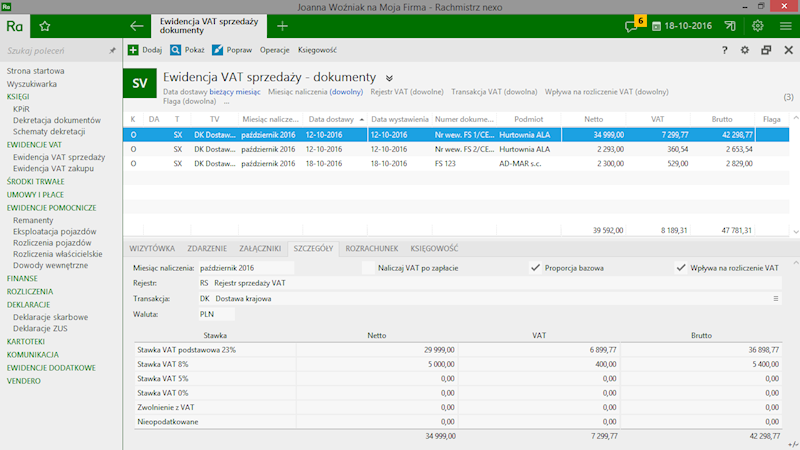Open module settings gear icon in toolbar

click(x=745, y=50)
